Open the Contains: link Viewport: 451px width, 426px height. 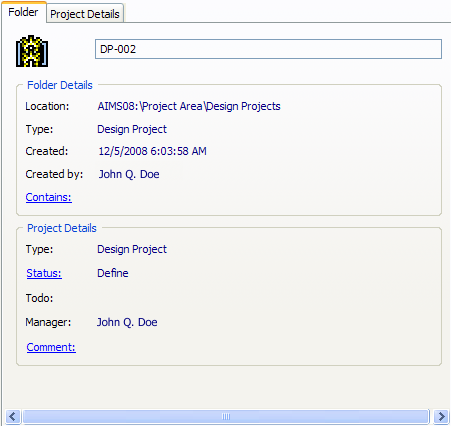[x=49, y=197]
